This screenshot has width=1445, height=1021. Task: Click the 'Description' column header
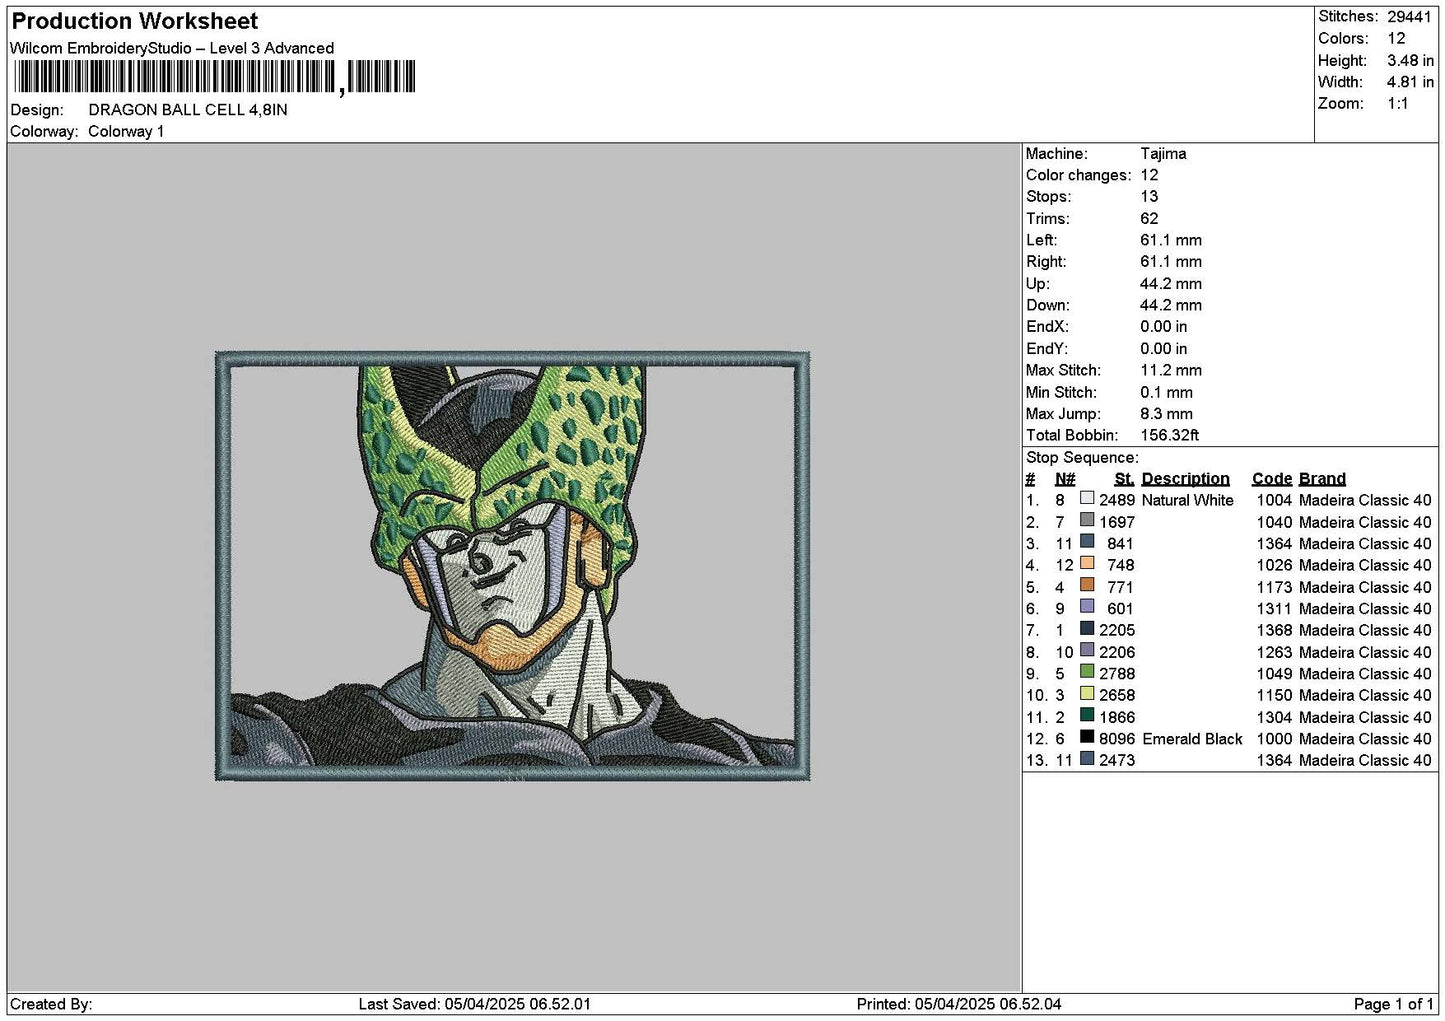click(x=1186, y=479)
